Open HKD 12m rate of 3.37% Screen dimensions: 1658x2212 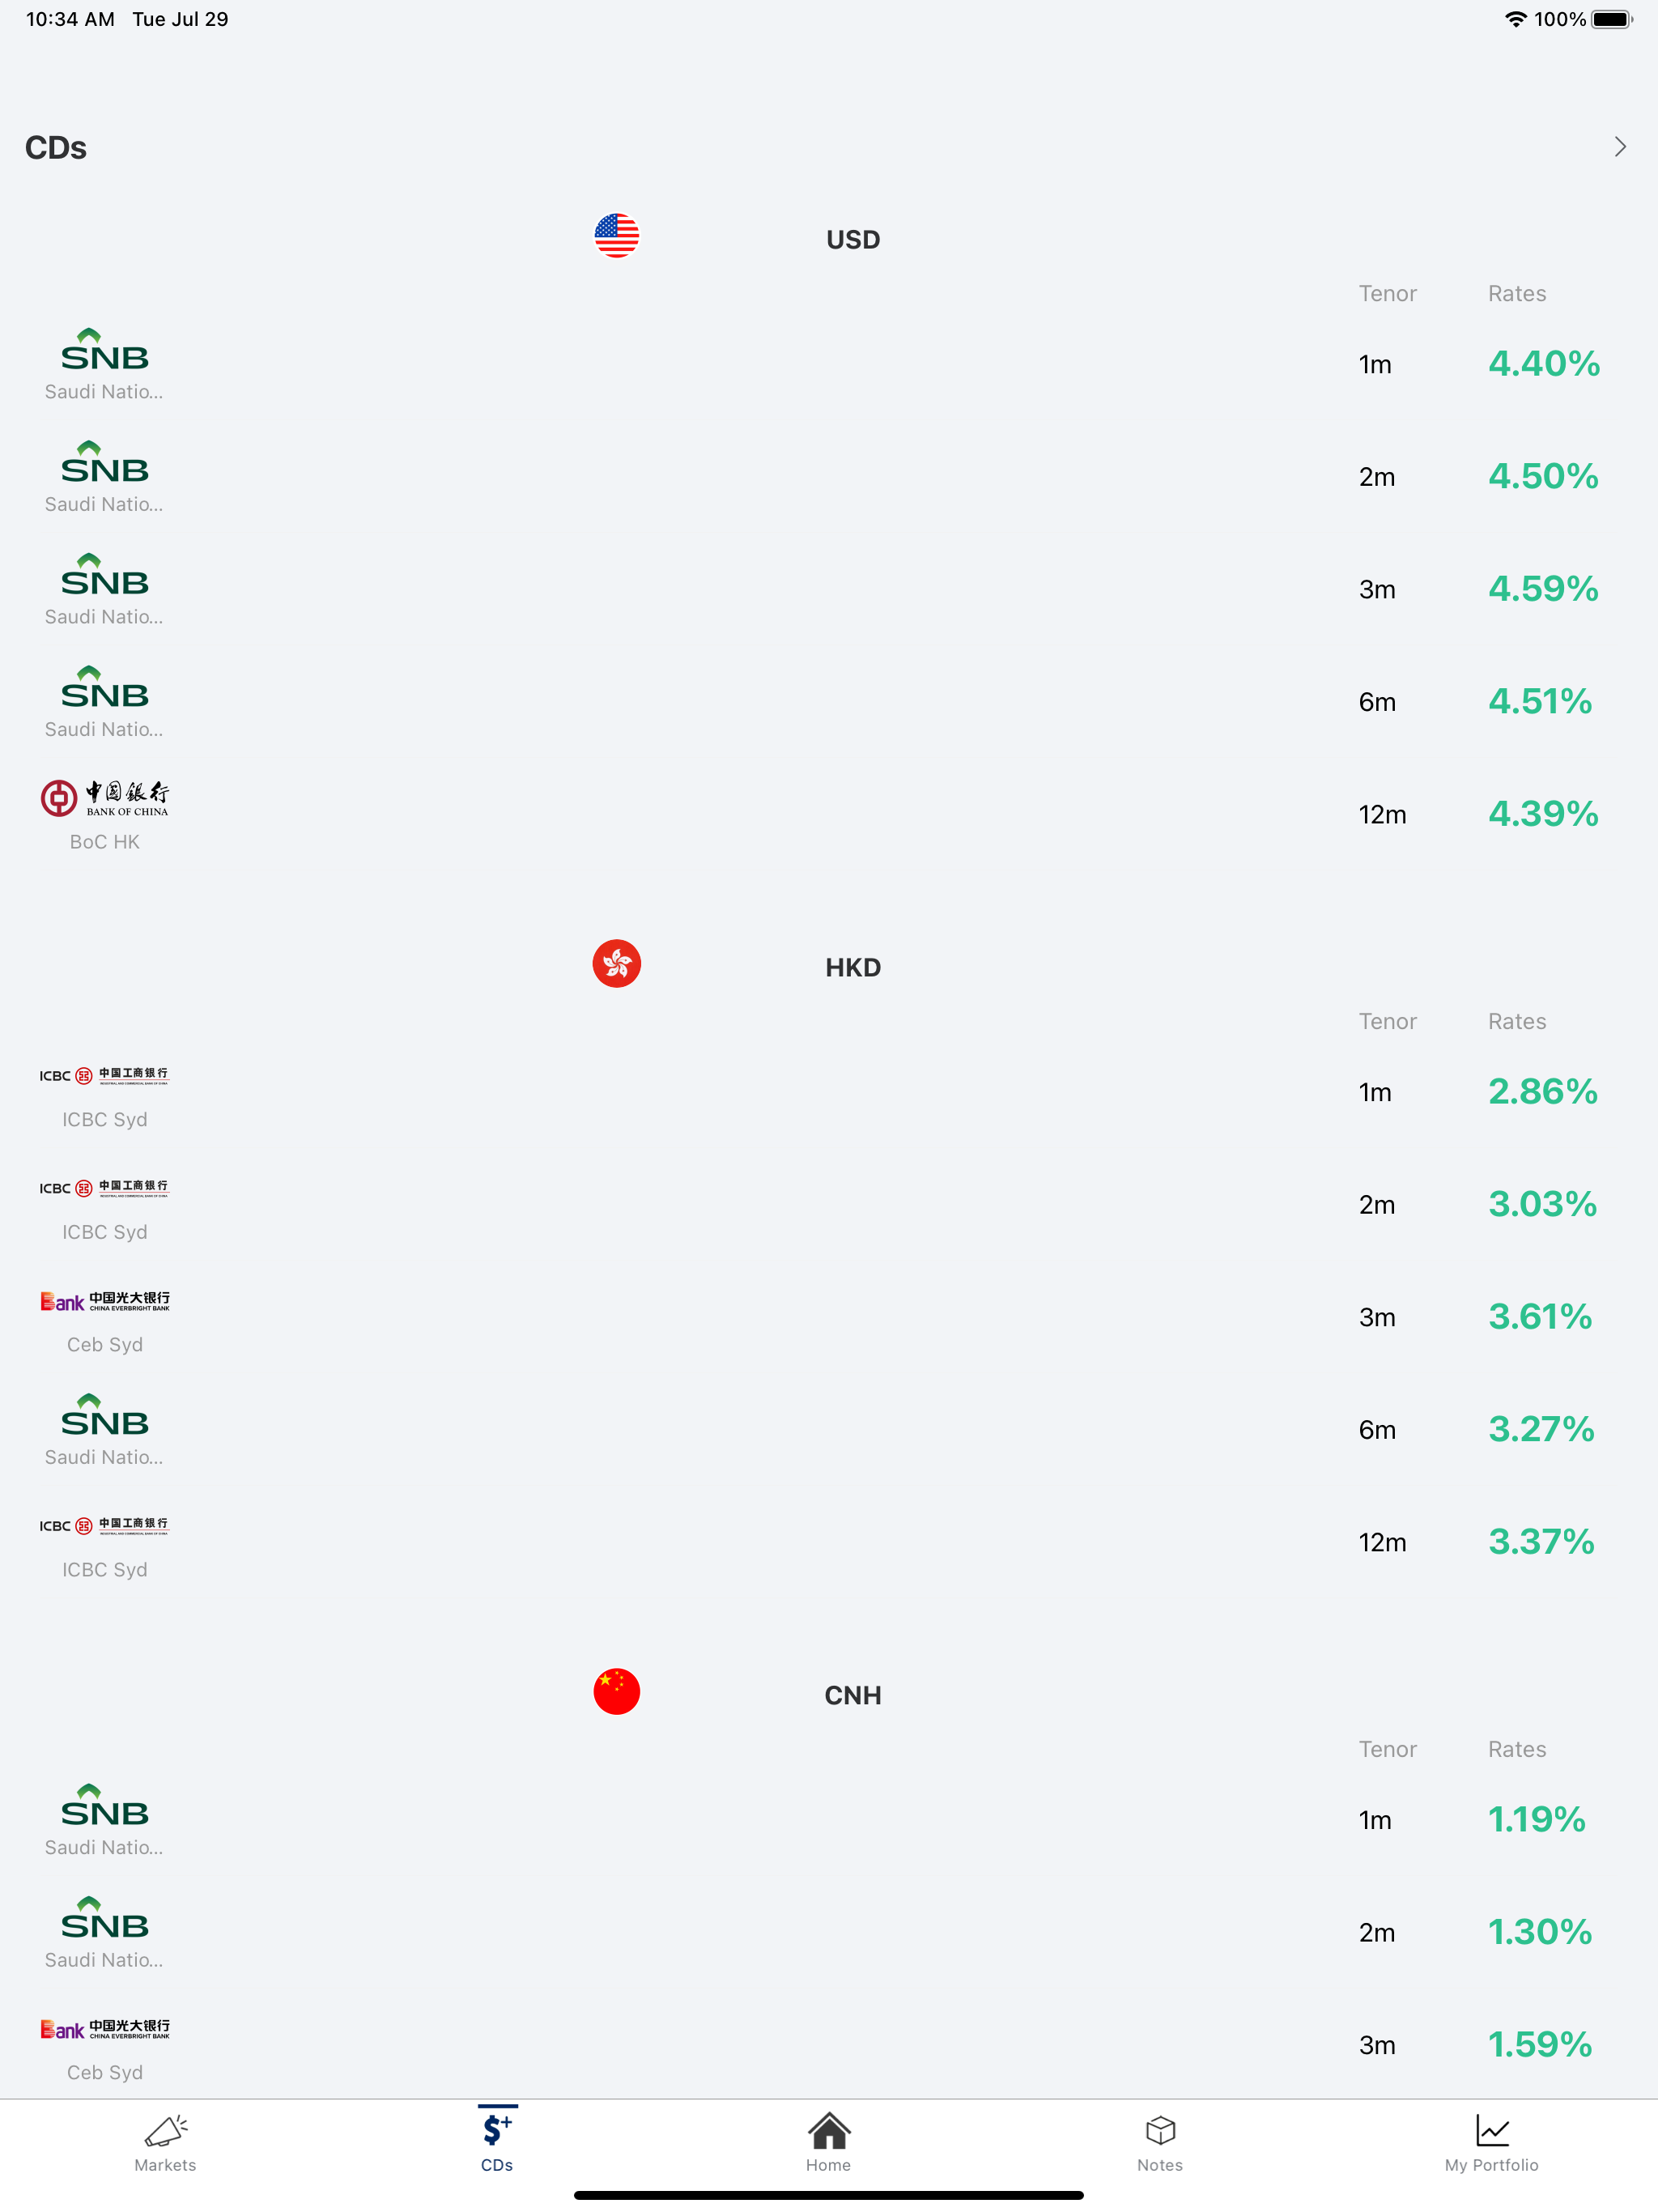(x=1541, y=1542)
